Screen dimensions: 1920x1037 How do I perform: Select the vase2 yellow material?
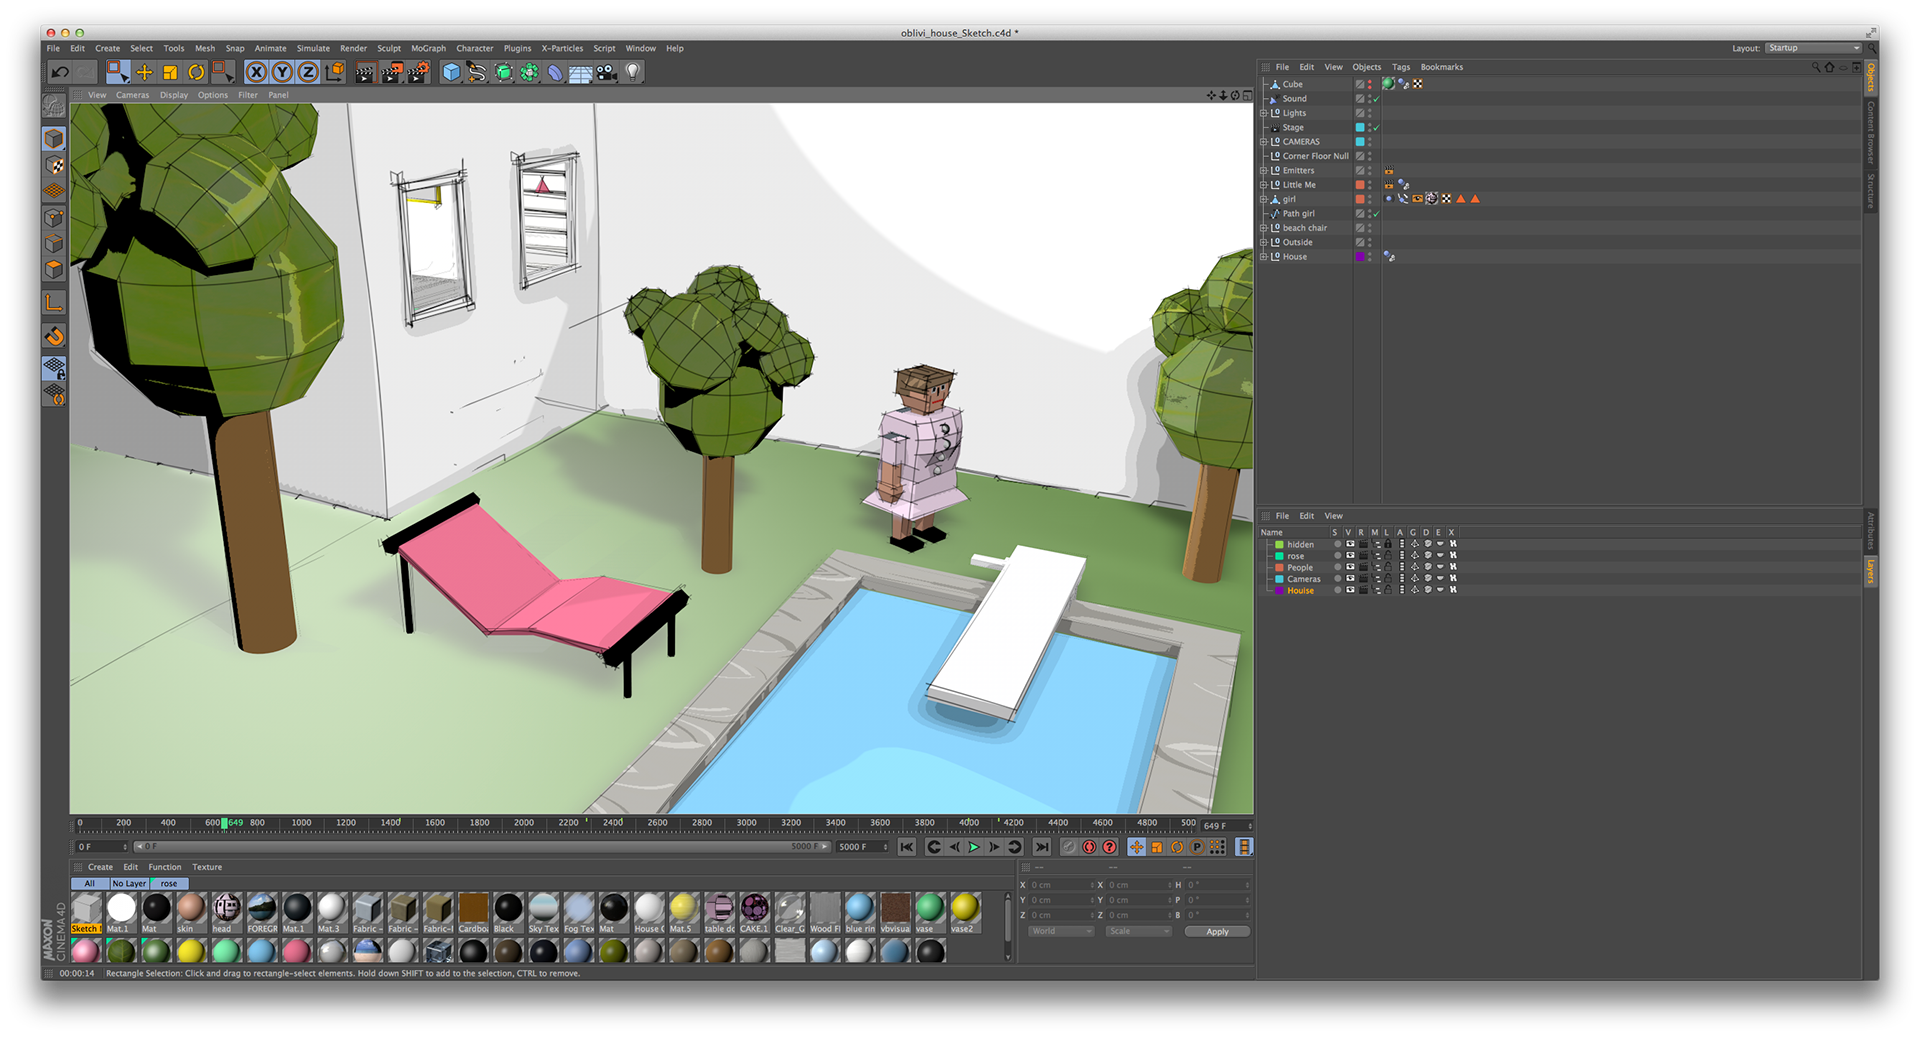point(964,912)
